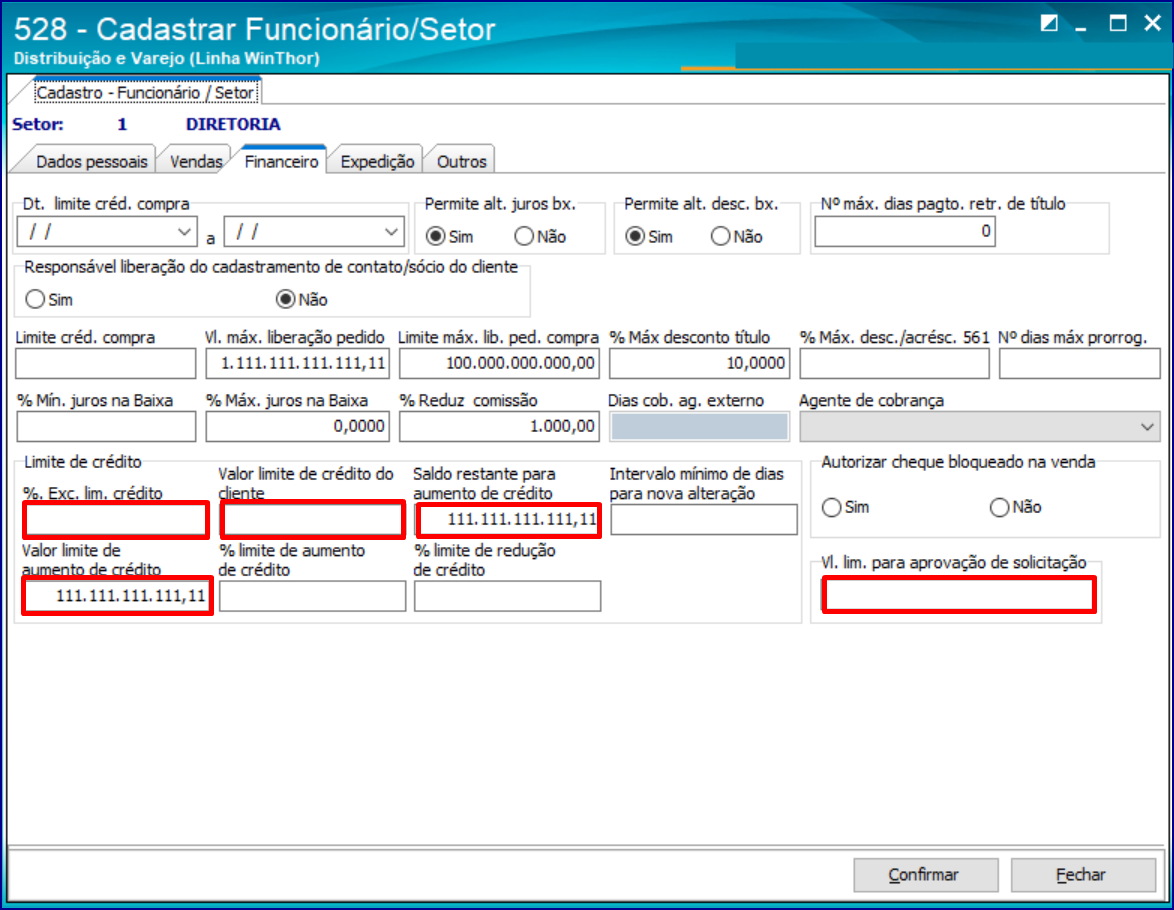1174x910 pixels.
Task: Click the Vl. máx. liberação pedido field
Action: click(298, 363)
